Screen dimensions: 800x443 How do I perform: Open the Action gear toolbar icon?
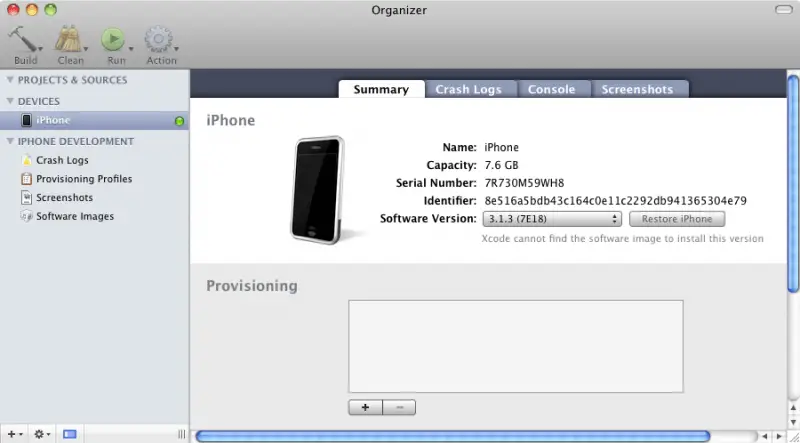pyautogui.click(x=160, y=40)
